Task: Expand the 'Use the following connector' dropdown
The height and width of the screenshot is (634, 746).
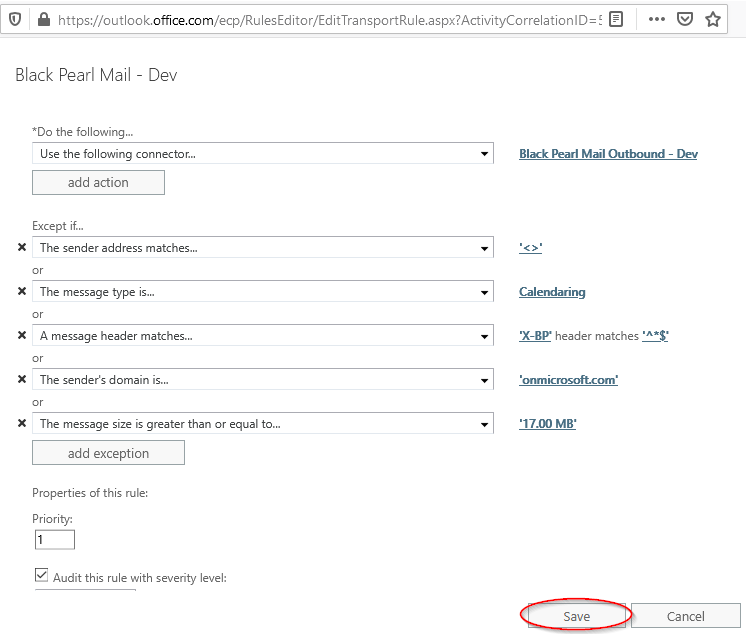Action: click(484, 154)
